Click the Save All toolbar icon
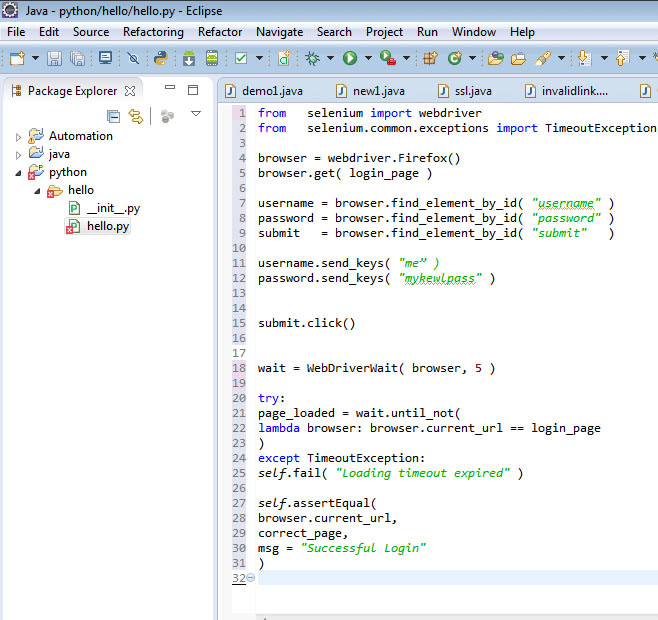The image size is (658, 620). [x=76, y=59]
